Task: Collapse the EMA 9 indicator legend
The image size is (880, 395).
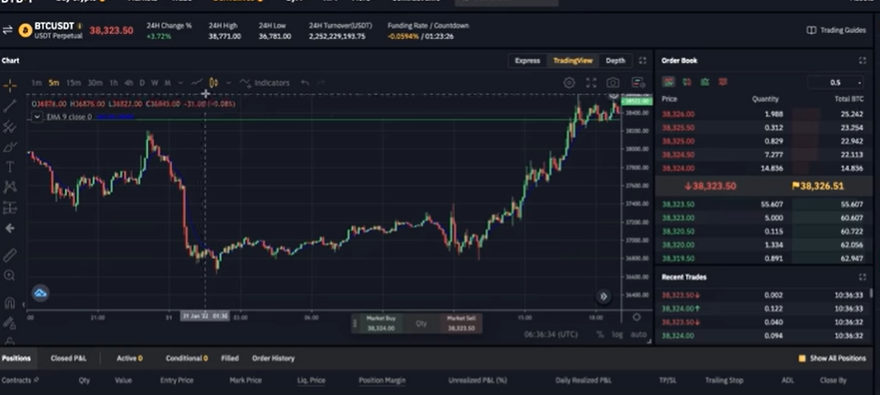Action: coord(37,117)
